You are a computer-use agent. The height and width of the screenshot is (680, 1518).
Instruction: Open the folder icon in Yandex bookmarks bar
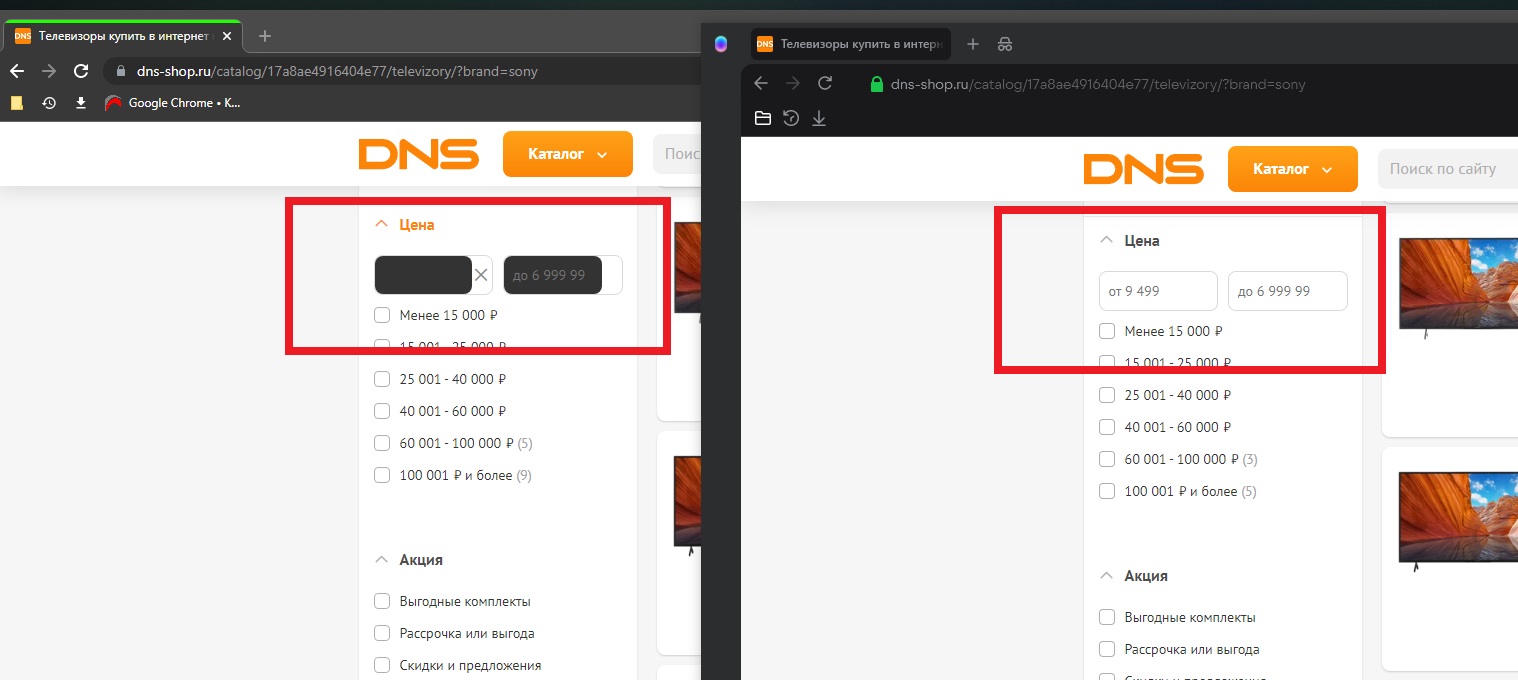[763, 118]
